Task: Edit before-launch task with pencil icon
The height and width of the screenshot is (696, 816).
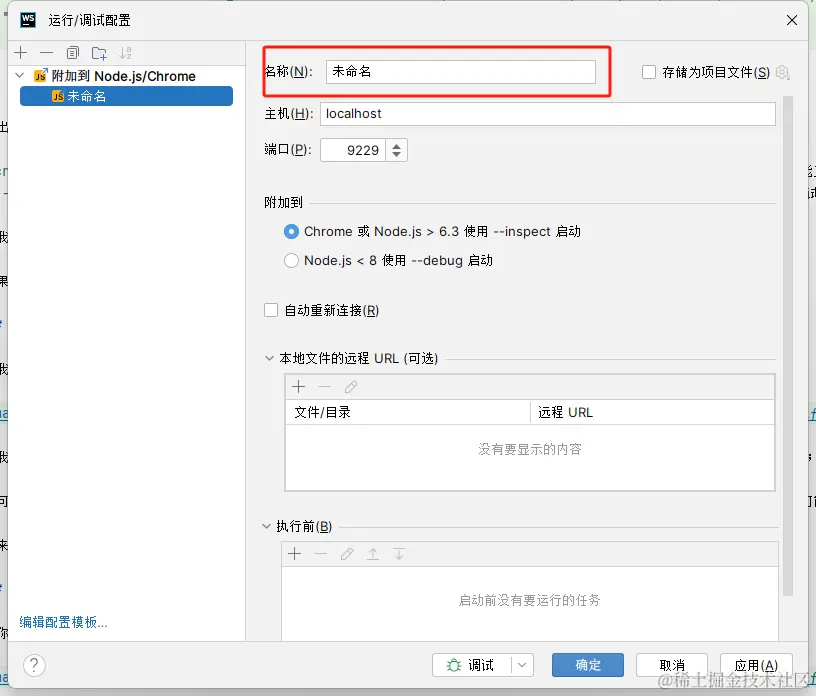Action: (347, 554)
